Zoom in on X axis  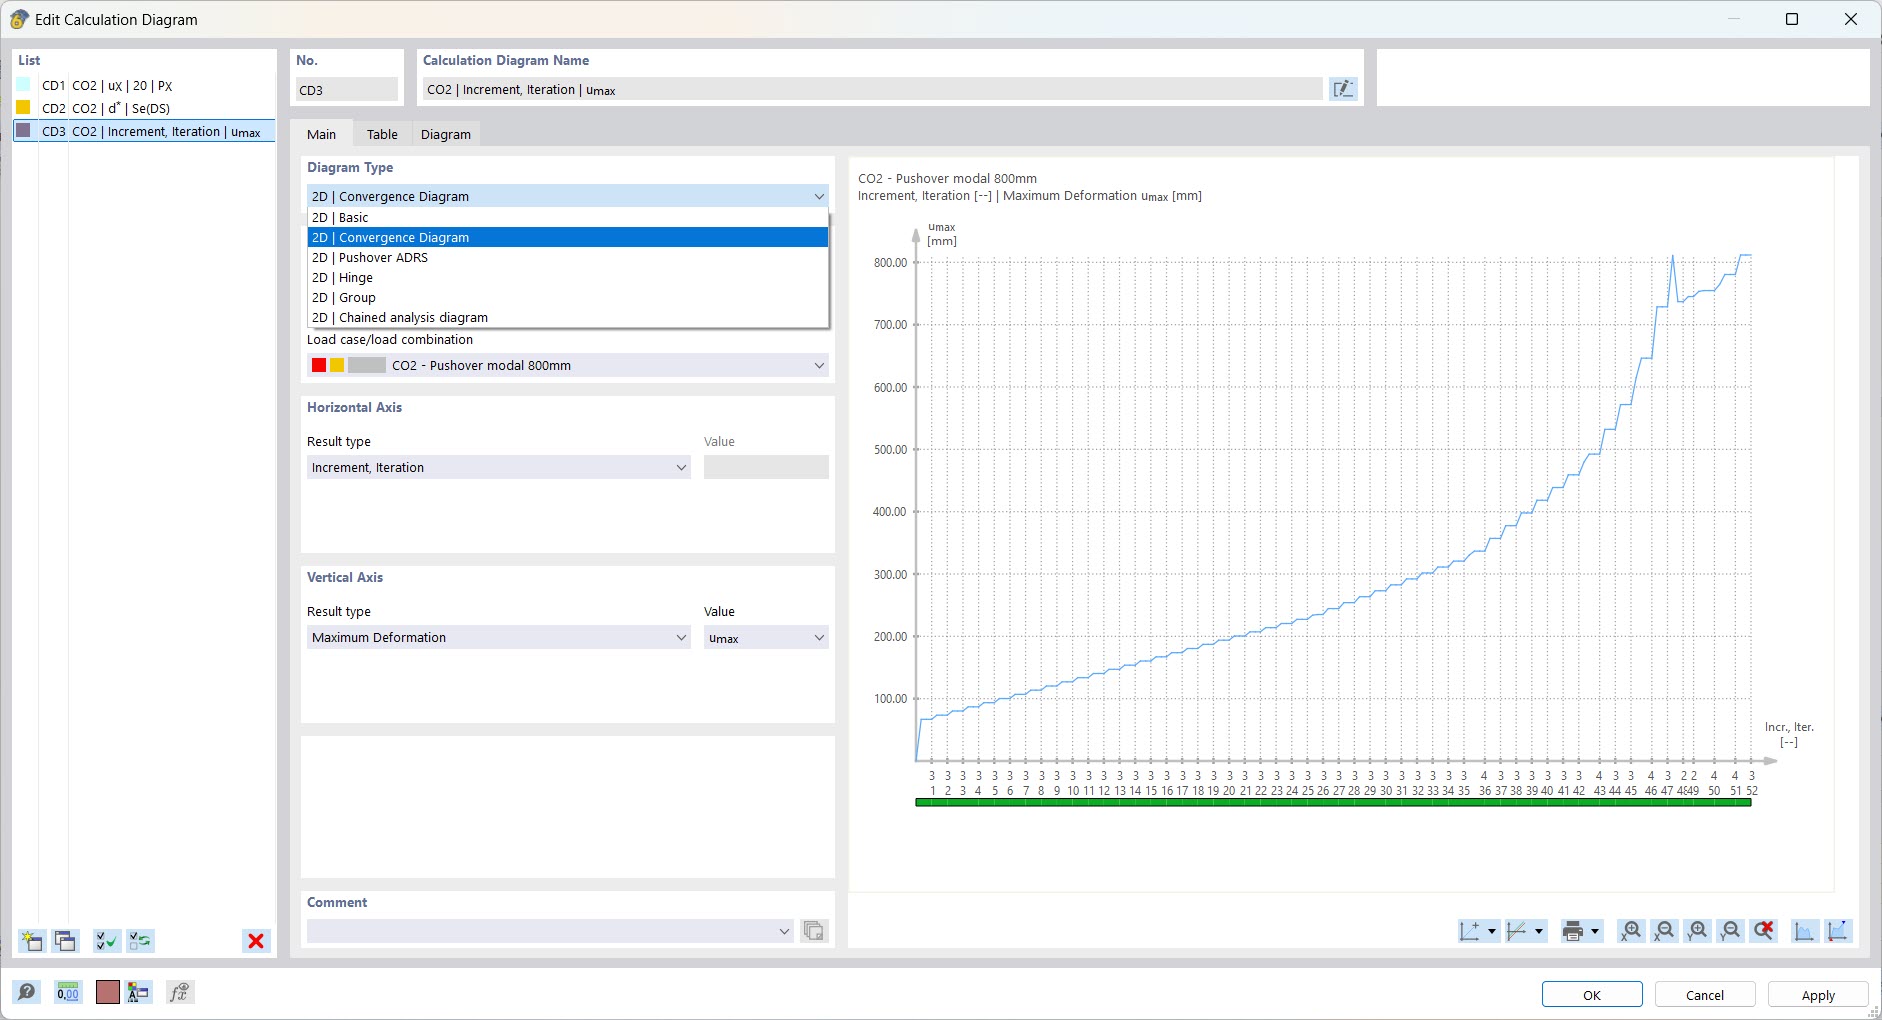point(1631,931)
